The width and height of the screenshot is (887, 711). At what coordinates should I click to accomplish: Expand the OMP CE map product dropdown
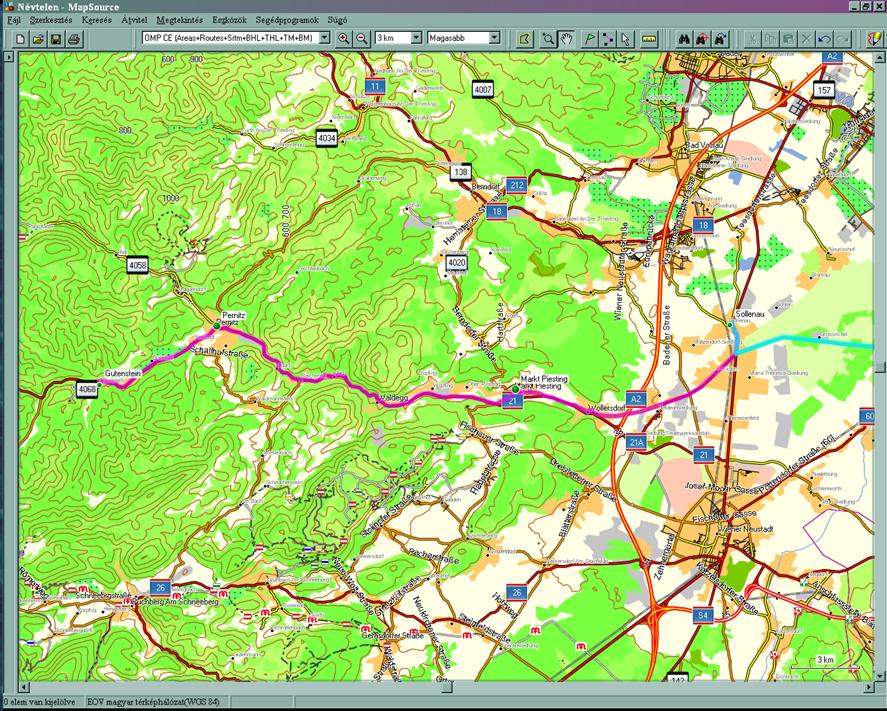tap(324, 38)
